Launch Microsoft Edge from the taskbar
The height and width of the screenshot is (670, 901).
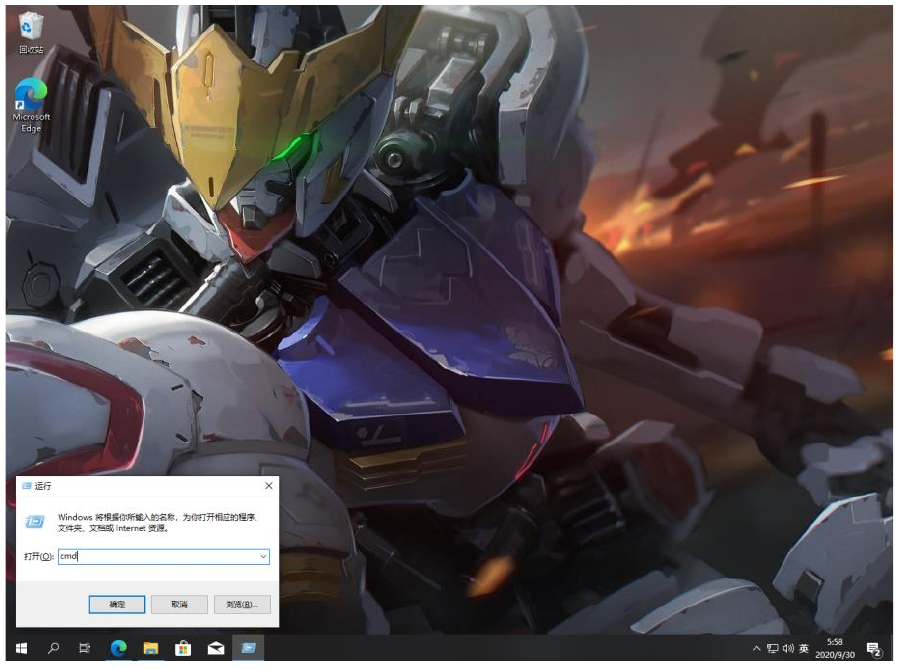pyautogui.click(x=119, y=649)
